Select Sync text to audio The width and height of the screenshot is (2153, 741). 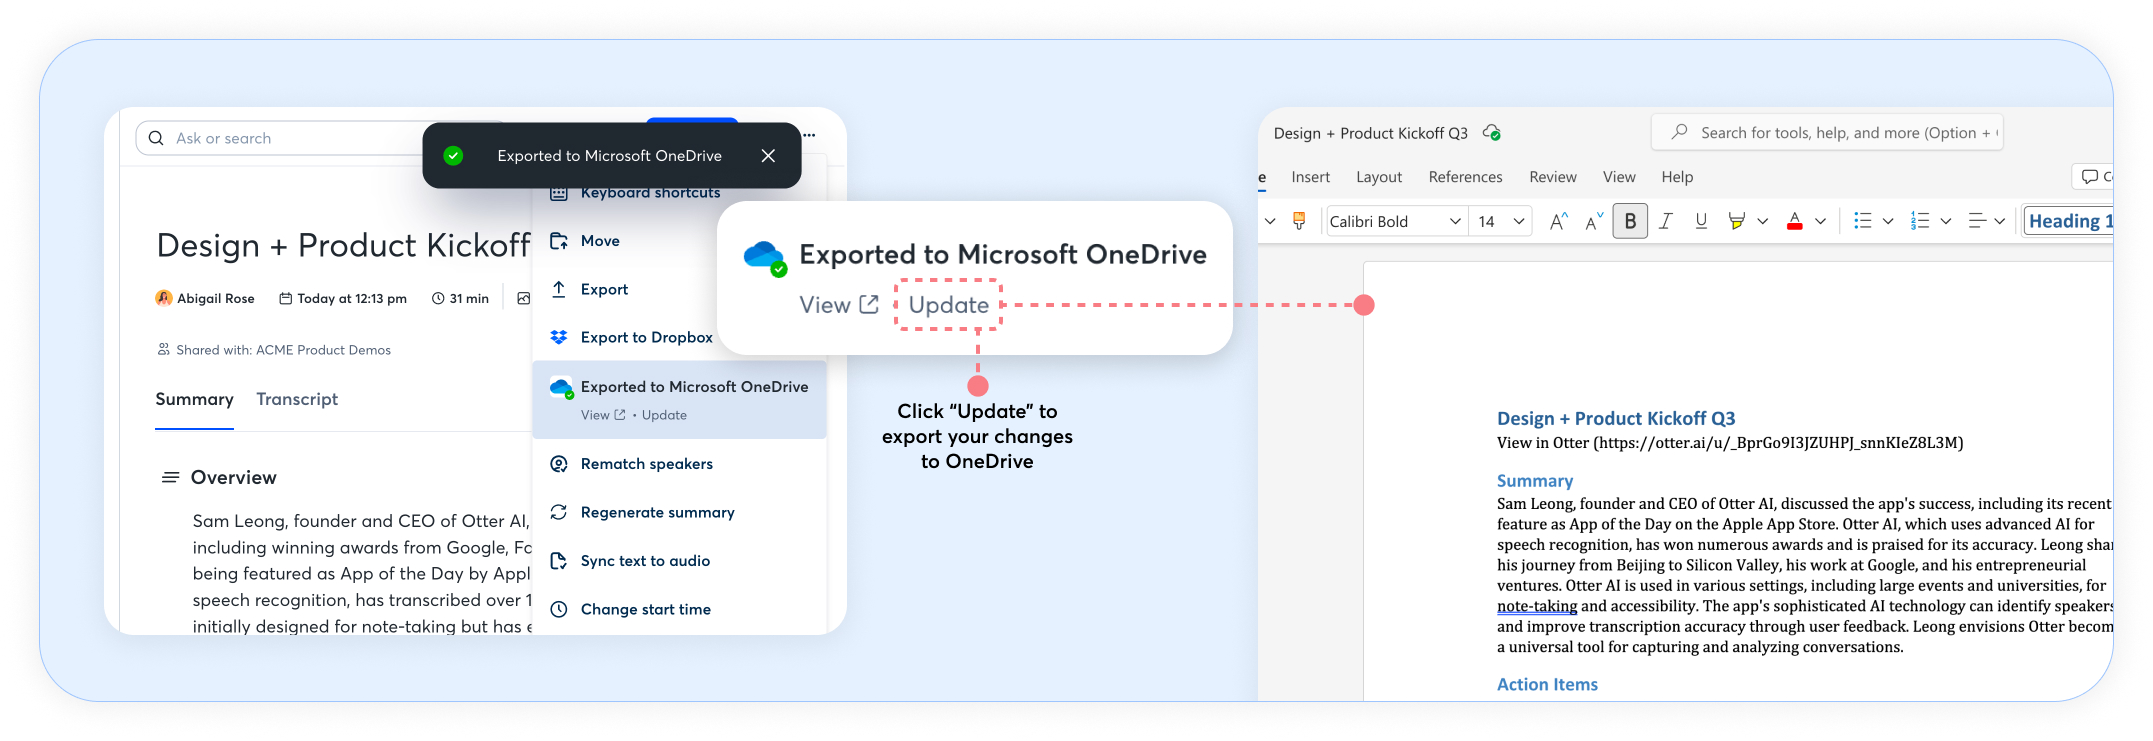click(x=645, y=561)
